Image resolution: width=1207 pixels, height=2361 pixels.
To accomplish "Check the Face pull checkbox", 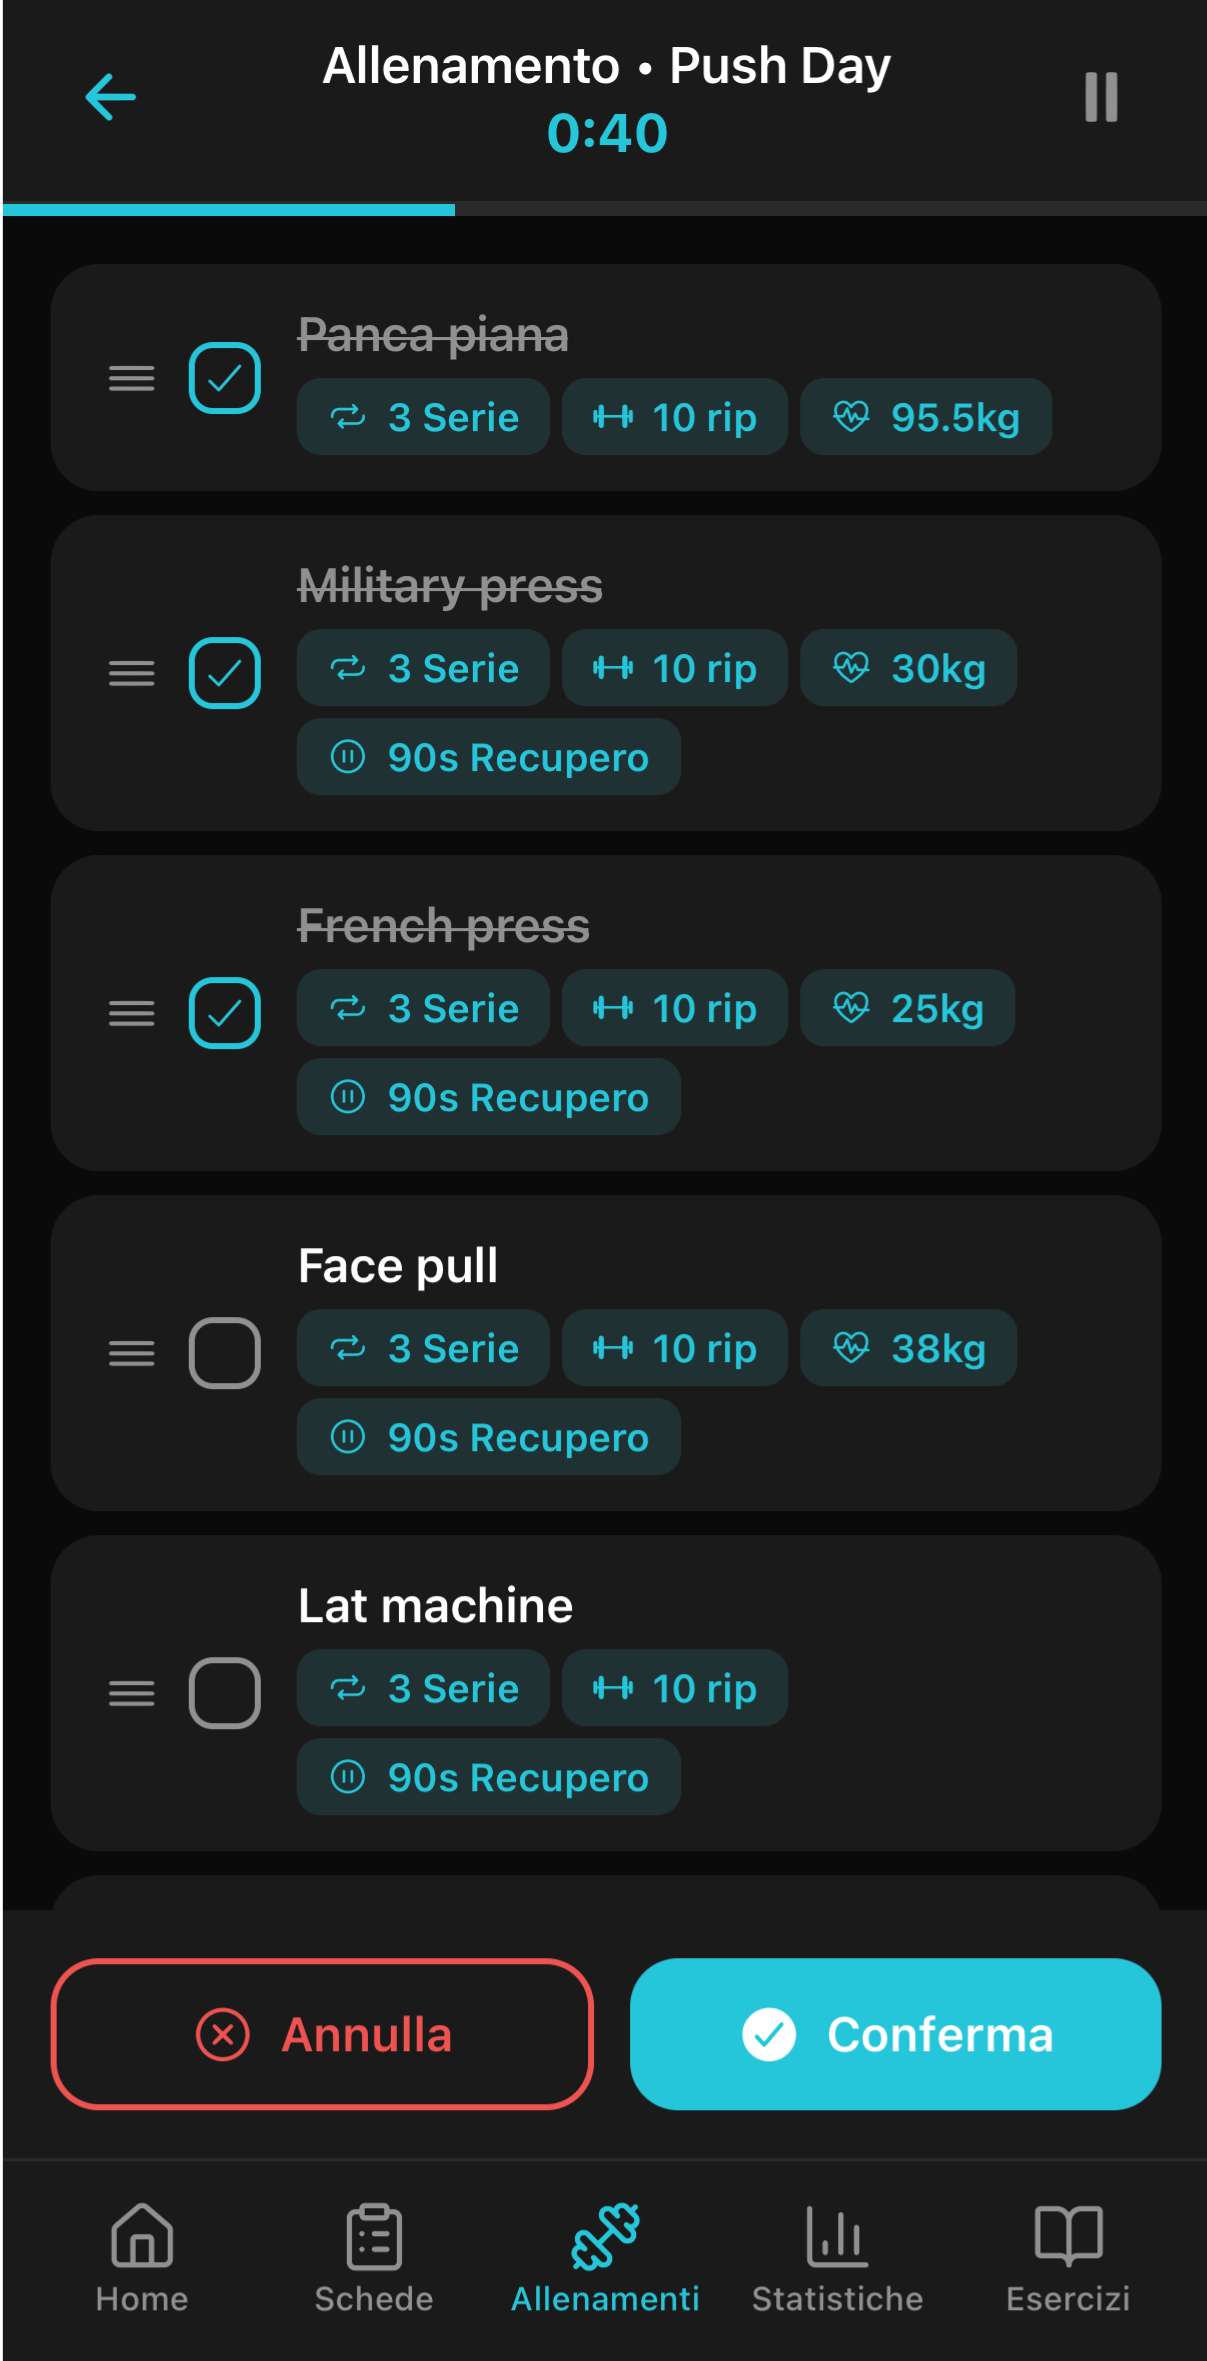I will click(x=225, y=1353).
